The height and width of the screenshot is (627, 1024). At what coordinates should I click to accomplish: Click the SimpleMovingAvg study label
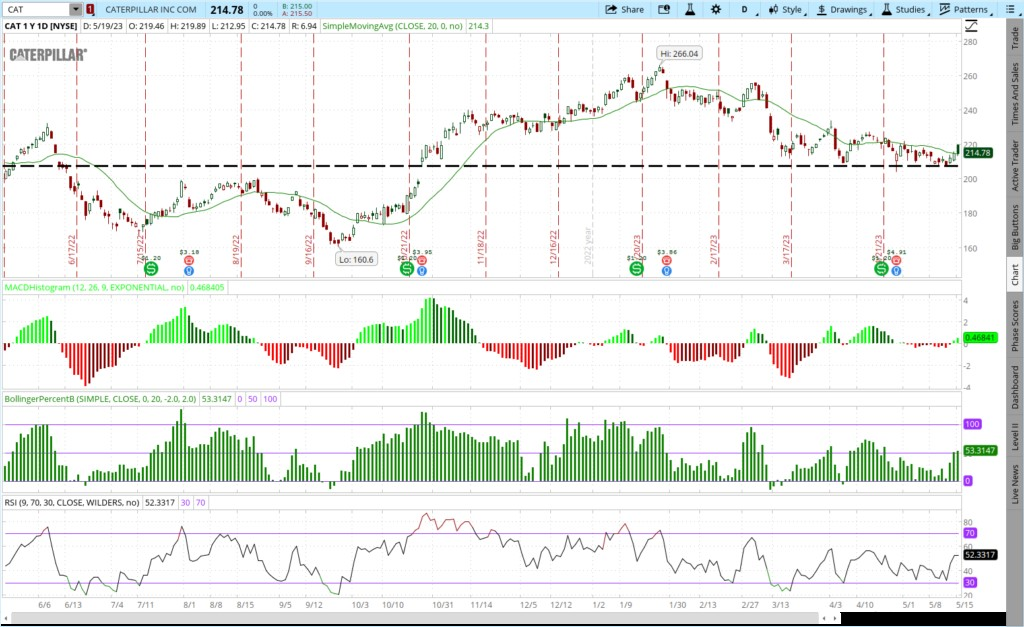coord(392,26)
